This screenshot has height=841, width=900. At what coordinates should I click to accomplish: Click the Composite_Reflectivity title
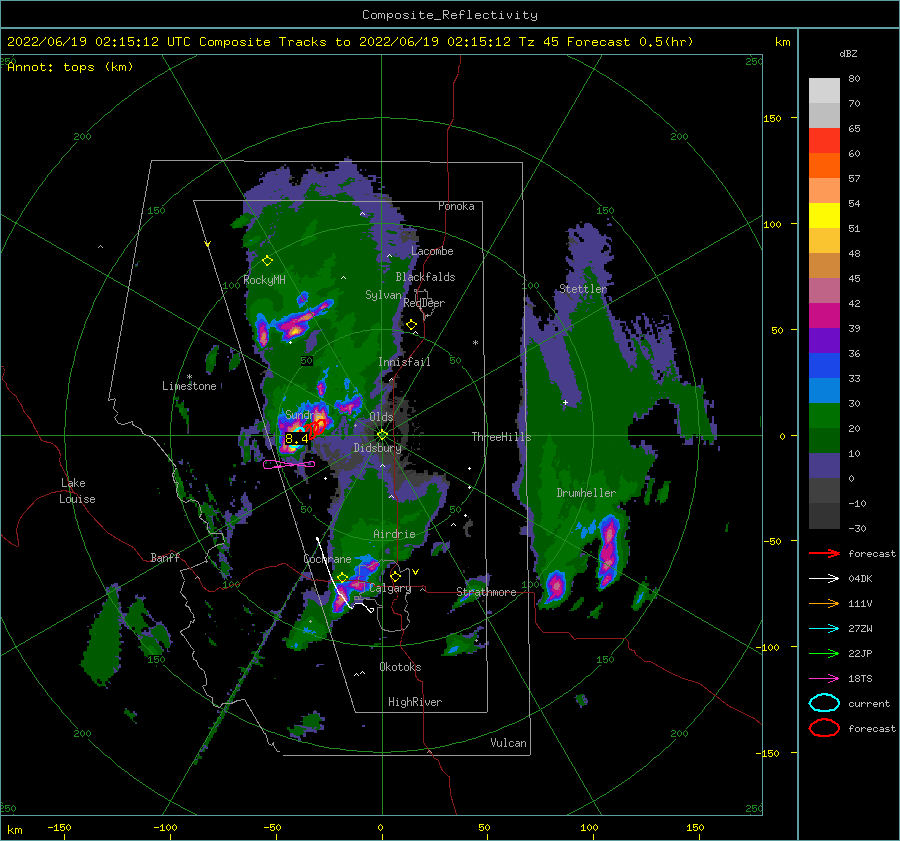click(x=450, y=15)
